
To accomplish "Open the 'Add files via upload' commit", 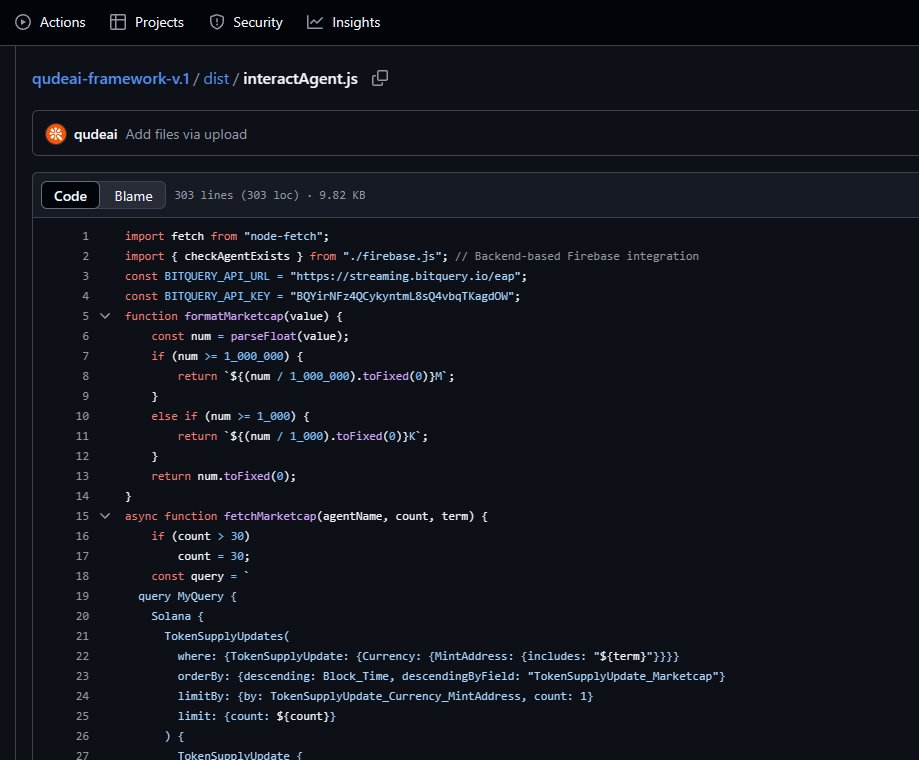I will (186, 134).
